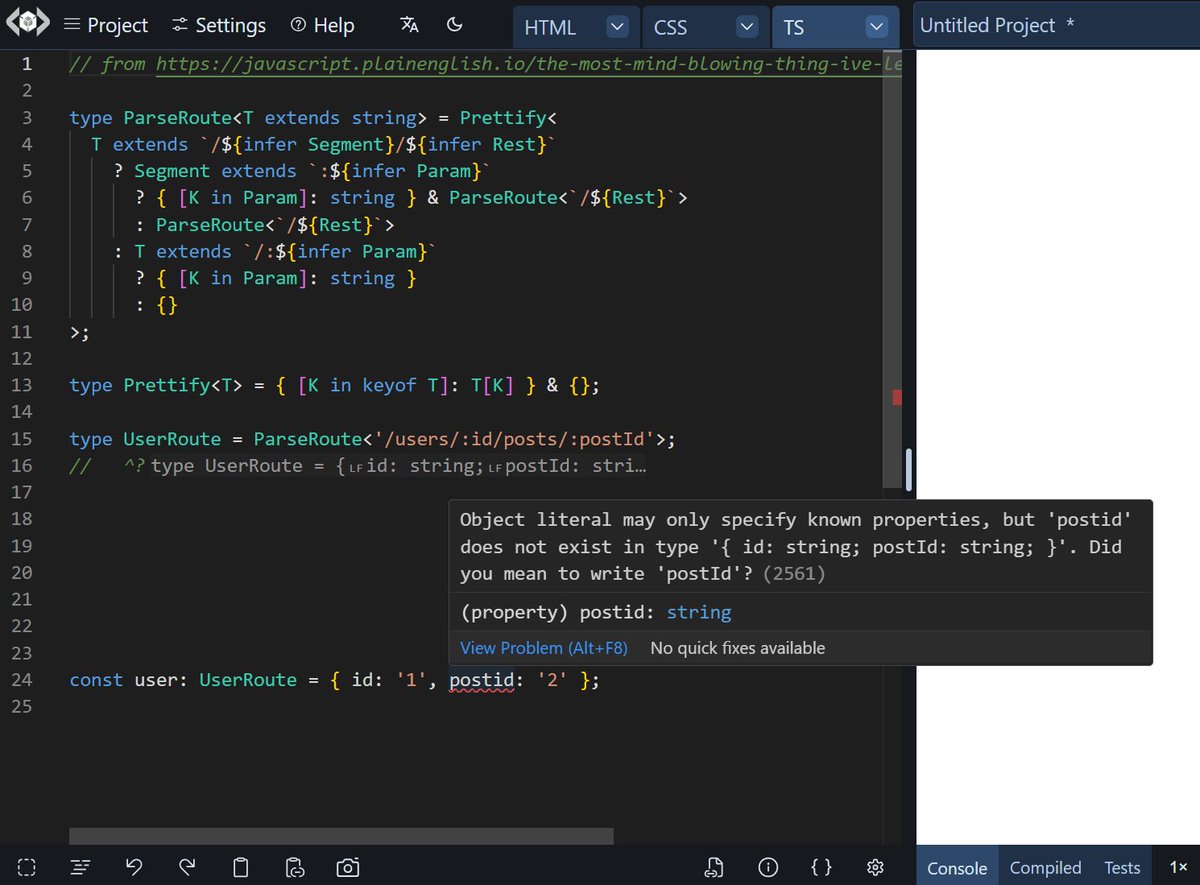
Task: Click line number 24 in gutter
Action: click(21, 680)
